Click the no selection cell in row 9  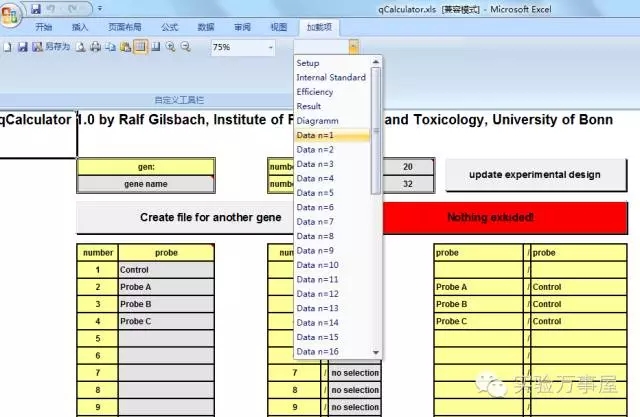point(355,407)
